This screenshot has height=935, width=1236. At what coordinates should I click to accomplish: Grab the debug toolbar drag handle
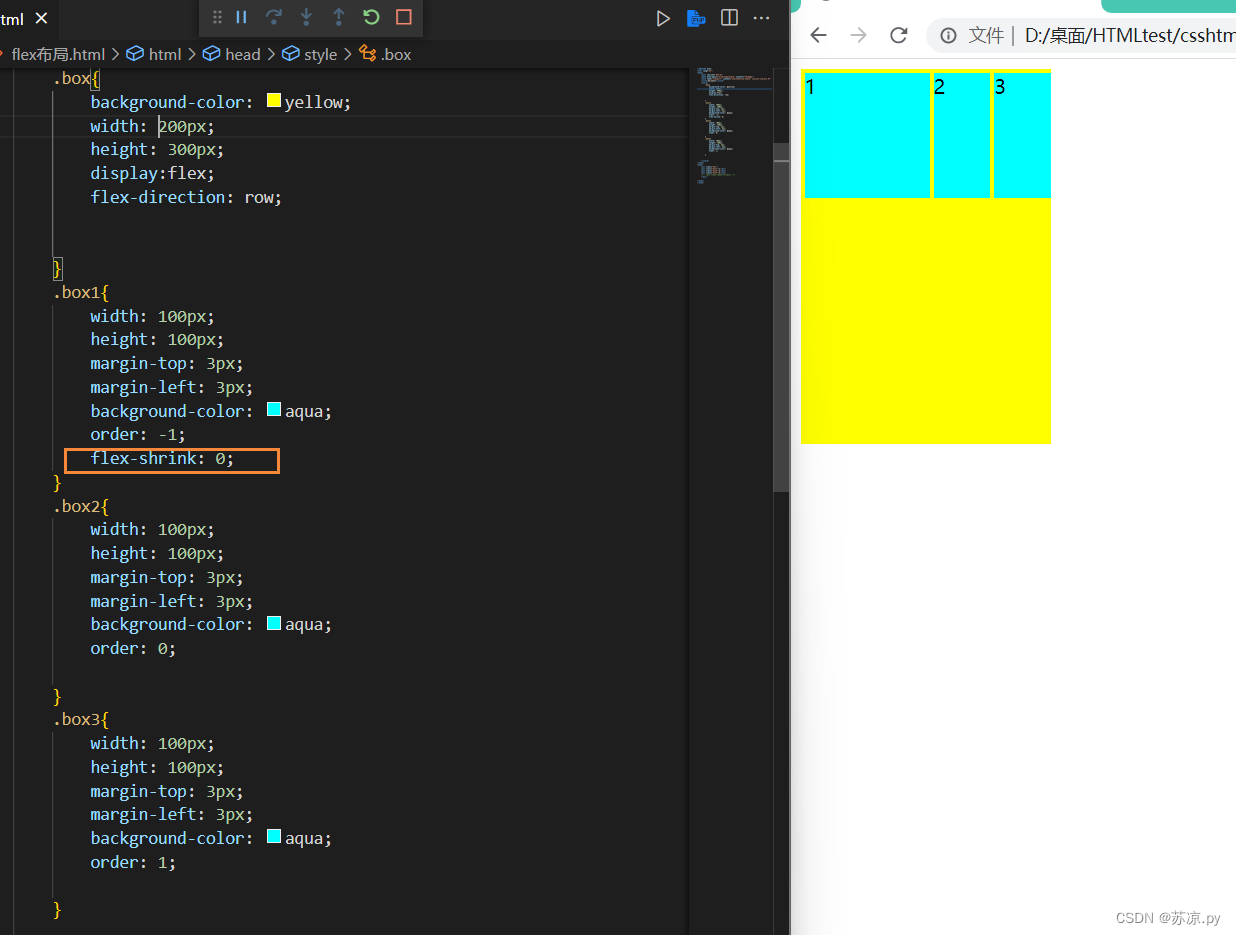217,17
